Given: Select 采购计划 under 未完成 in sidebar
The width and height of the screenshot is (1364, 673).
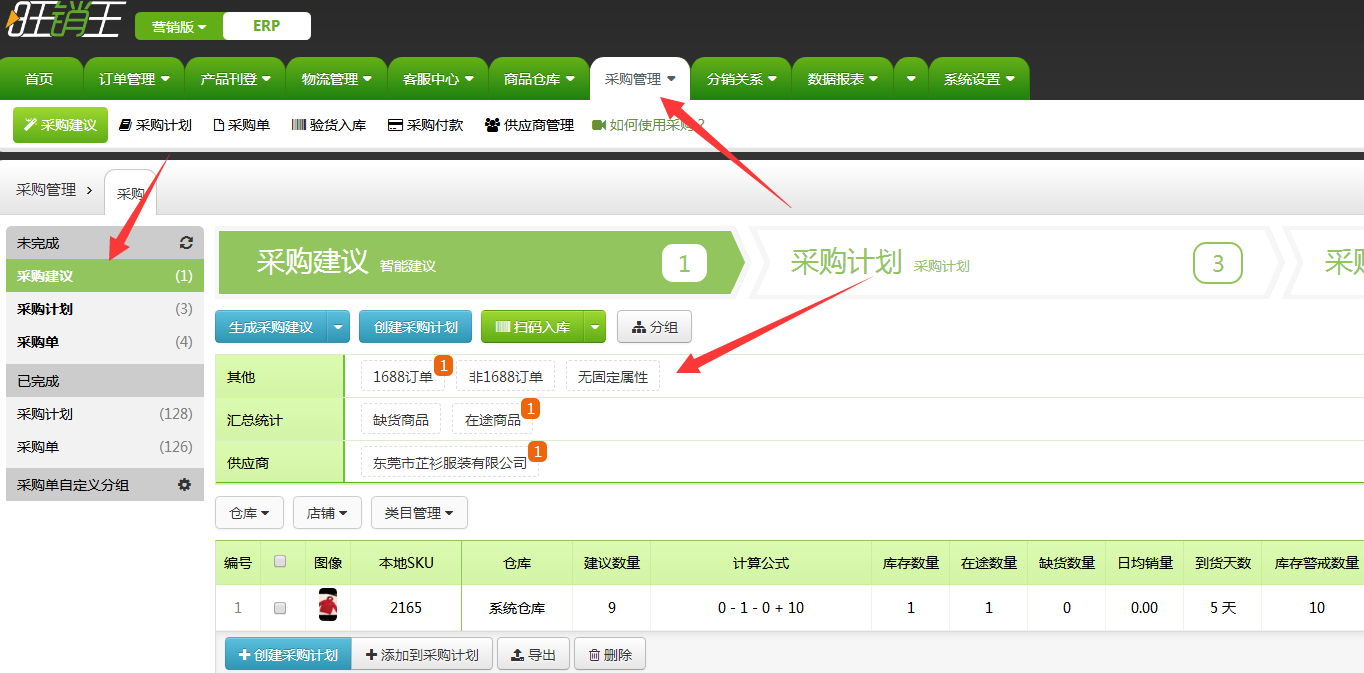Looking at the screenshot, I should 45,309.
